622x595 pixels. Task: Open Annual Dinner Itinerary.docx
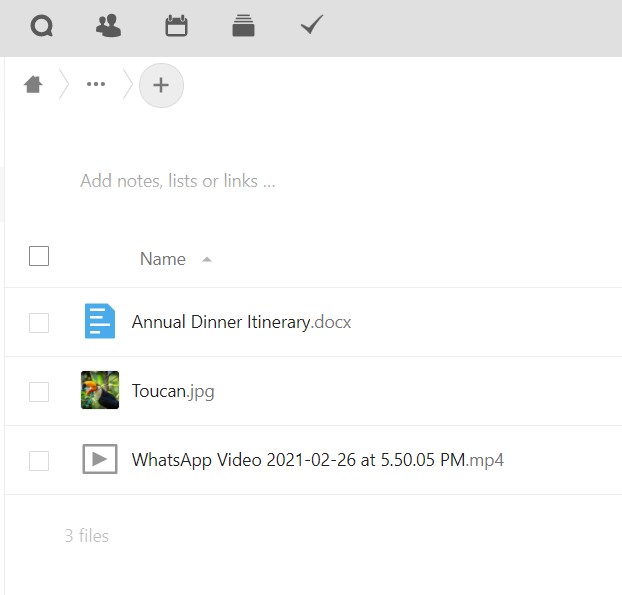coord(241,322)
